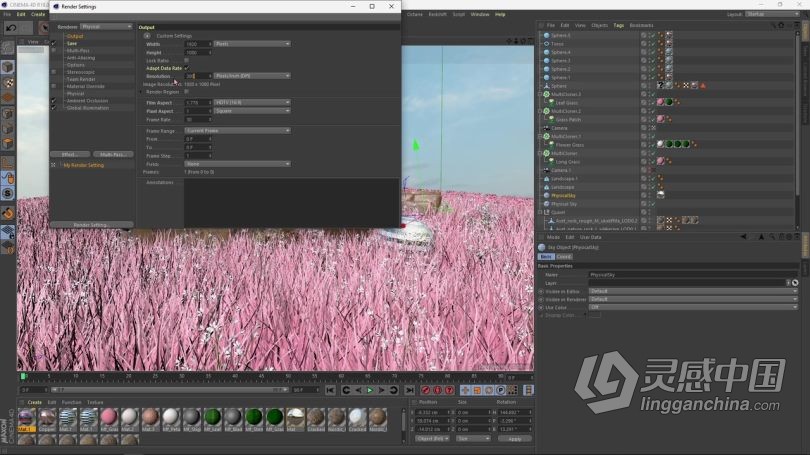Image resolution: width=810 pixels, height=455 pixels.
Task: Toggle the Multi-Pass checkbox in Render Settings
Action: [x=53, y=51]
